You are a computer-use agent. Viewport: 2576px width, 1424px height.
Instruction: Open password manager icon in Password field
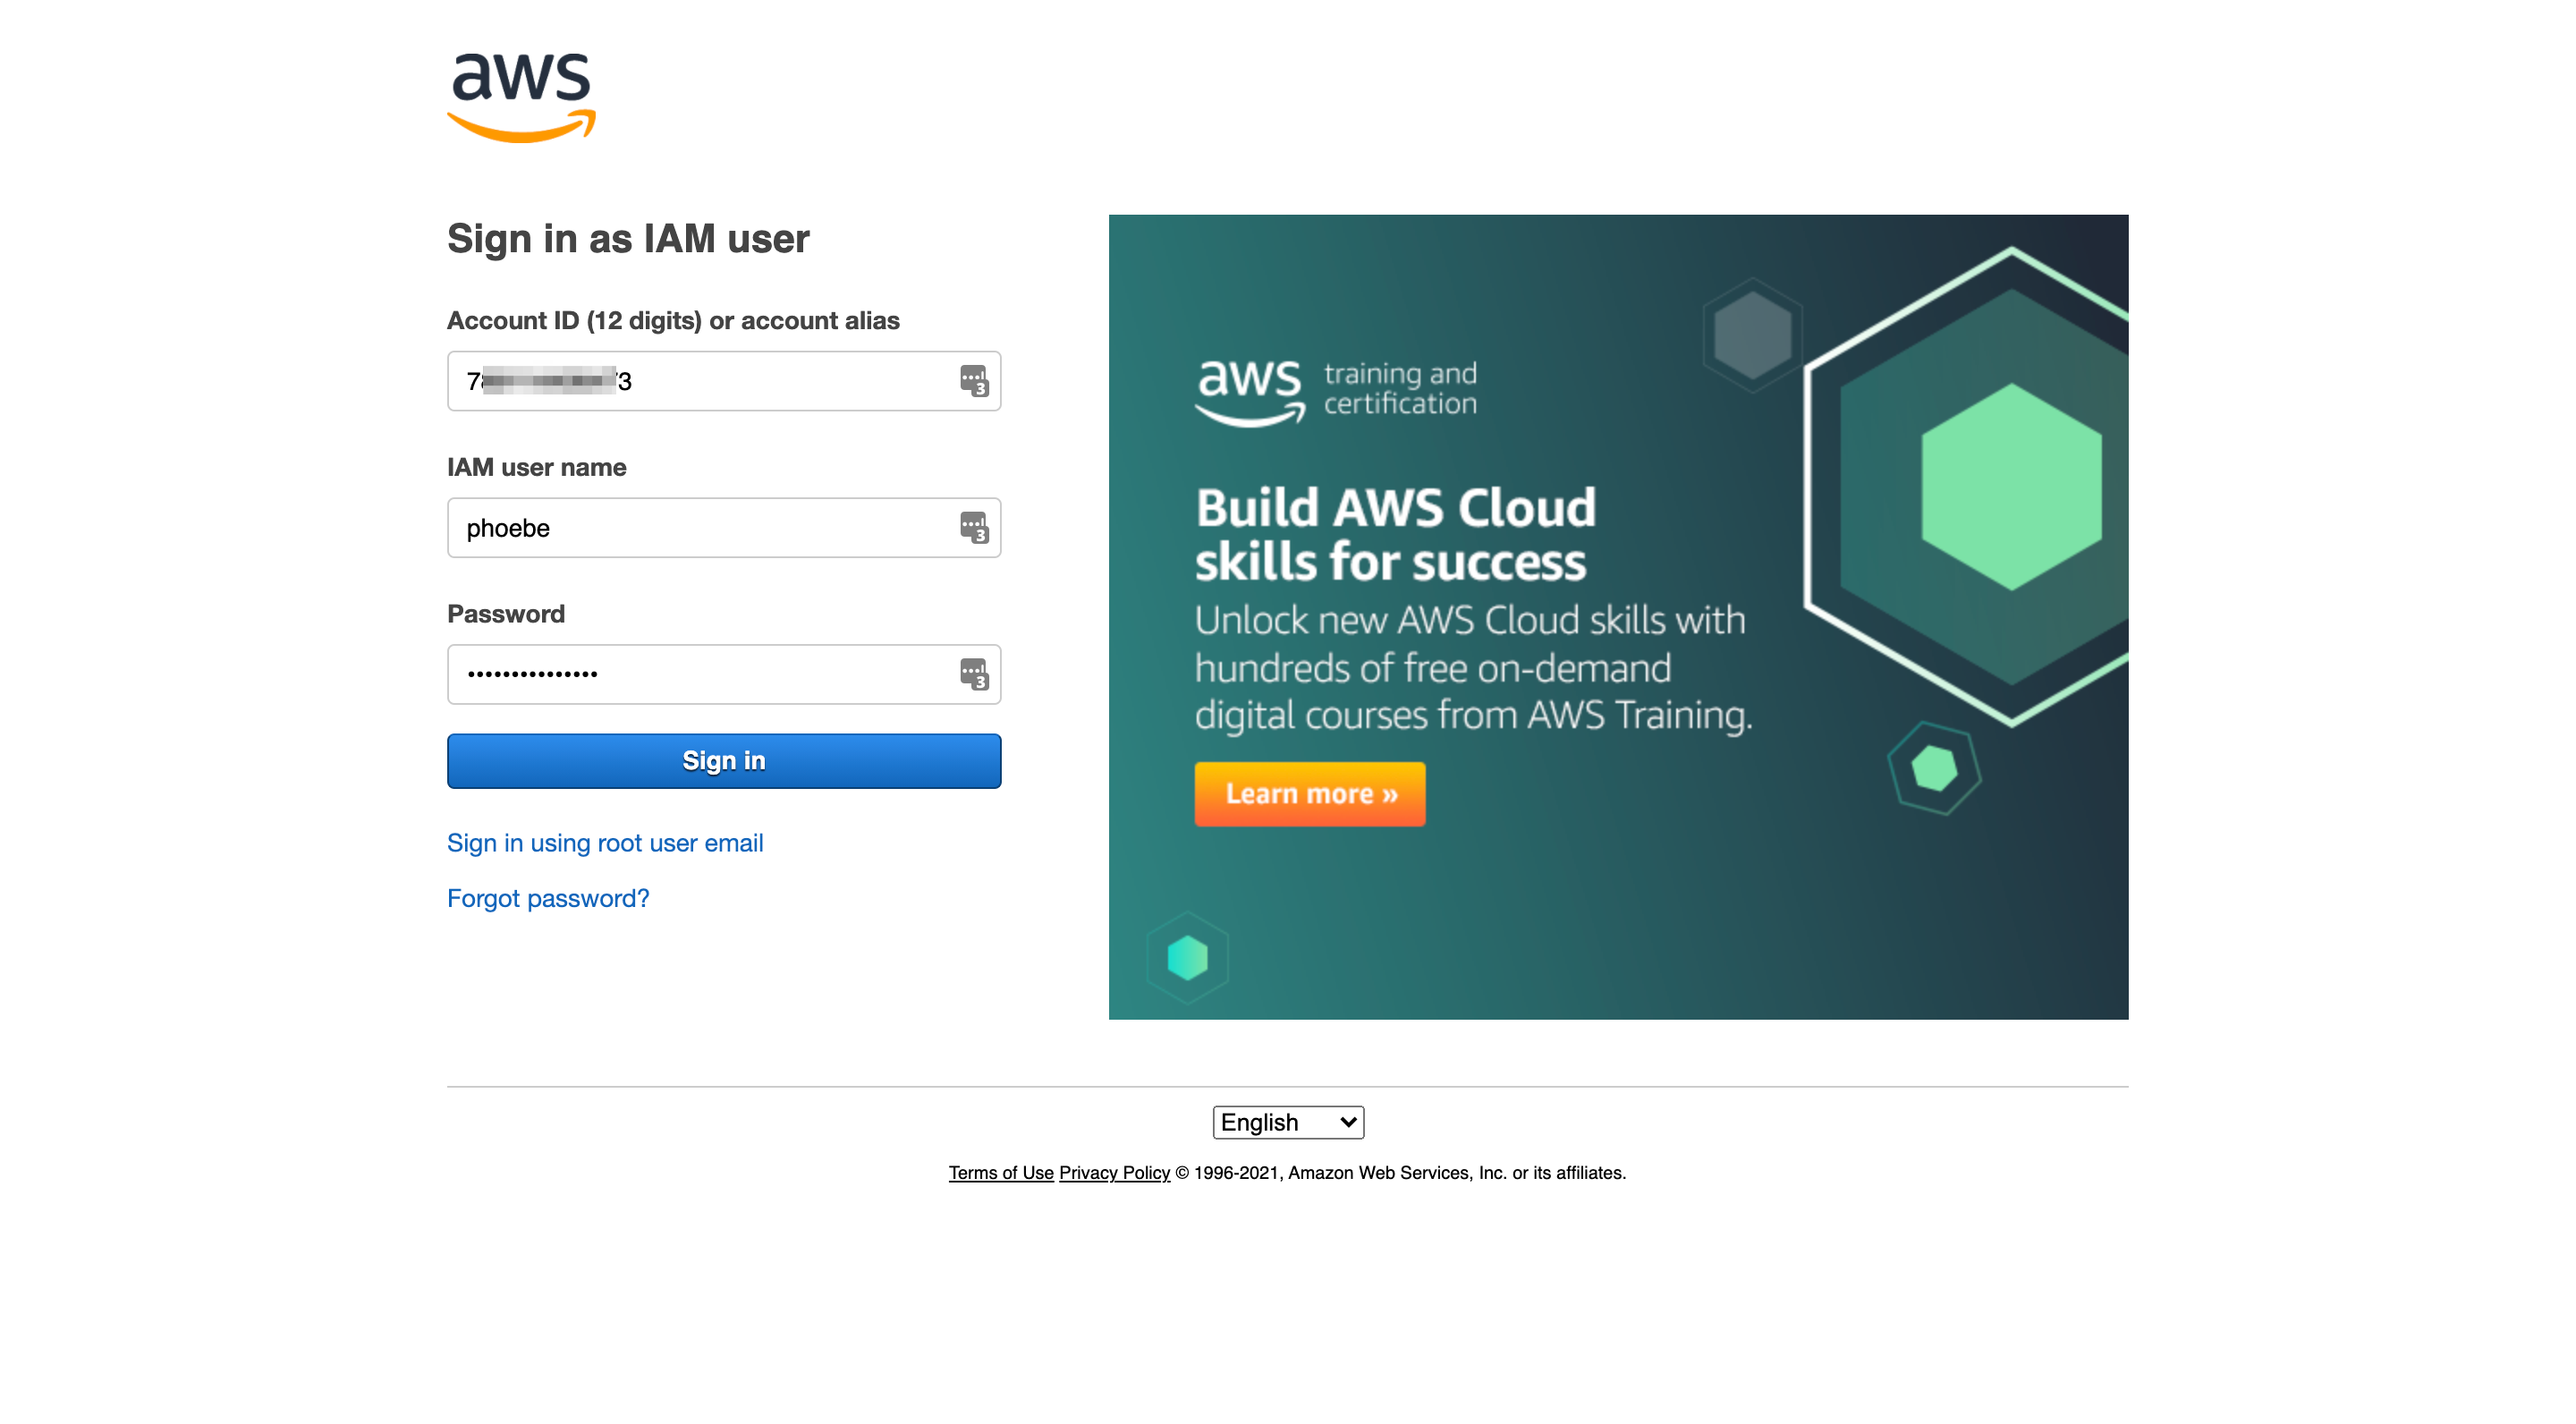point(973,674)
